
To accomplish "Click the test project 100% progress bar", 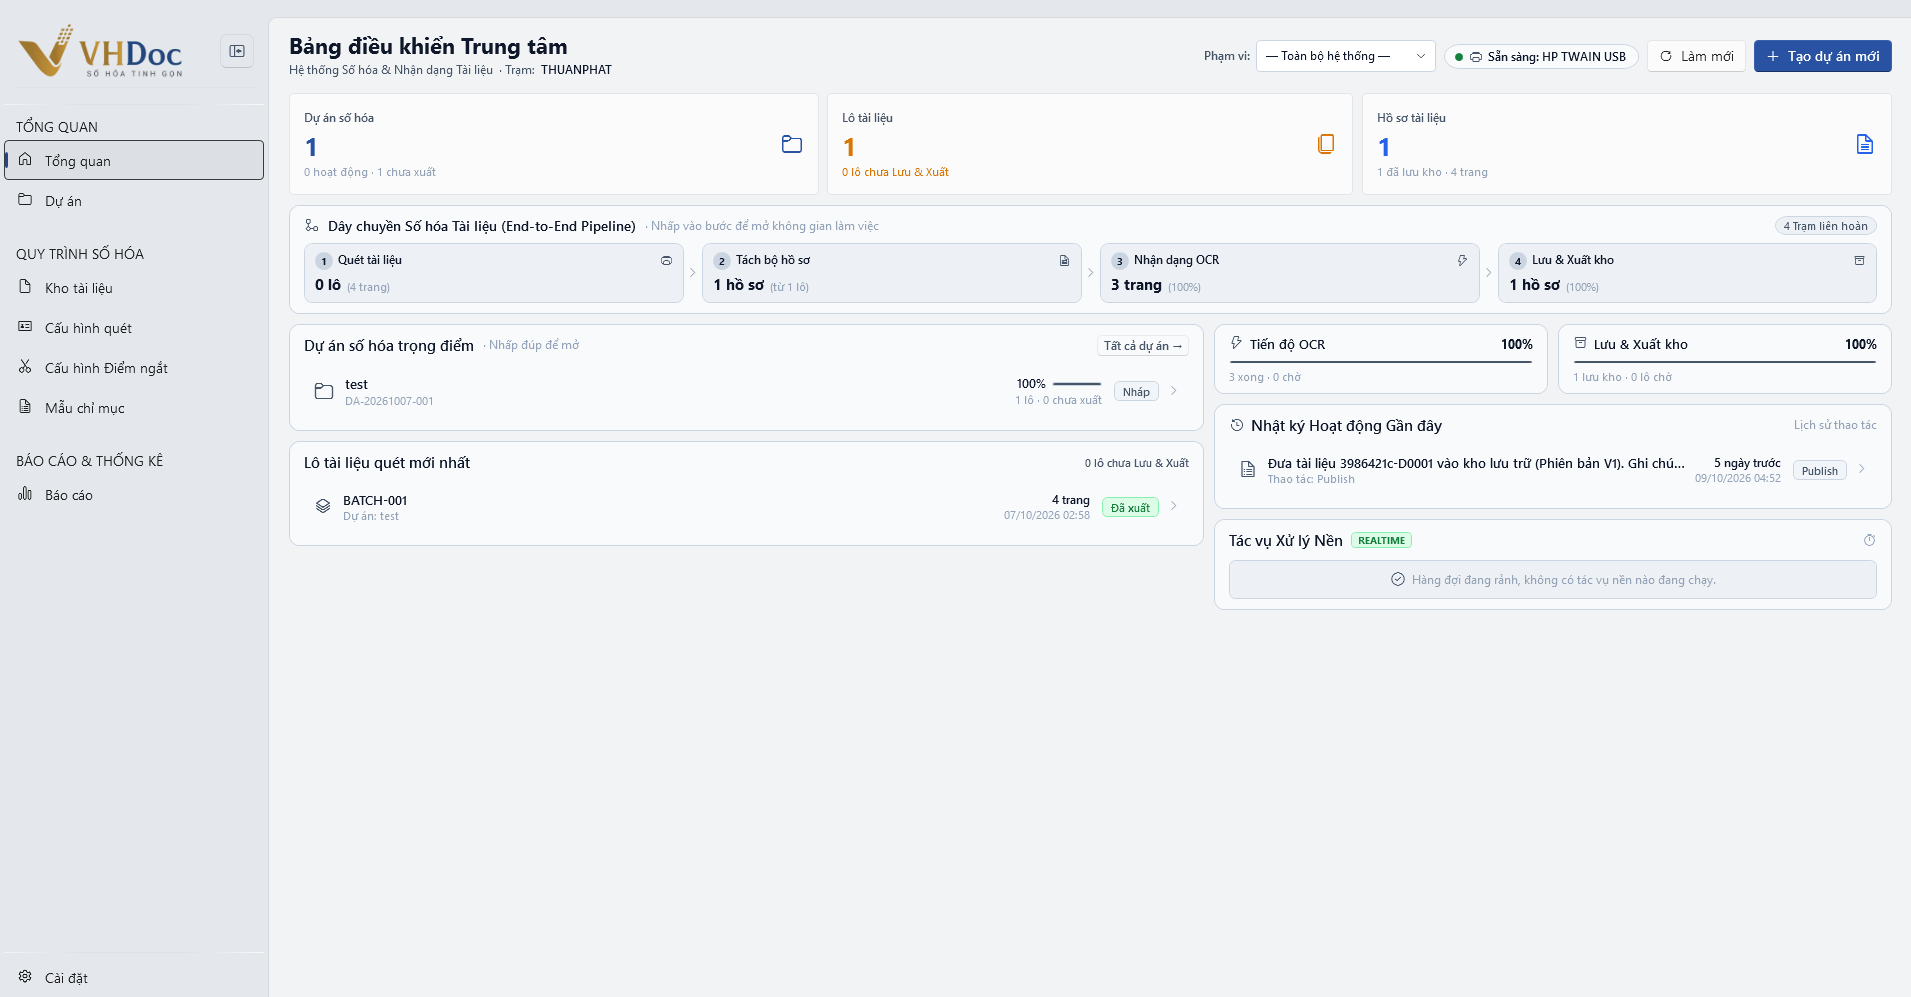I will click(x=1077, y=384).
